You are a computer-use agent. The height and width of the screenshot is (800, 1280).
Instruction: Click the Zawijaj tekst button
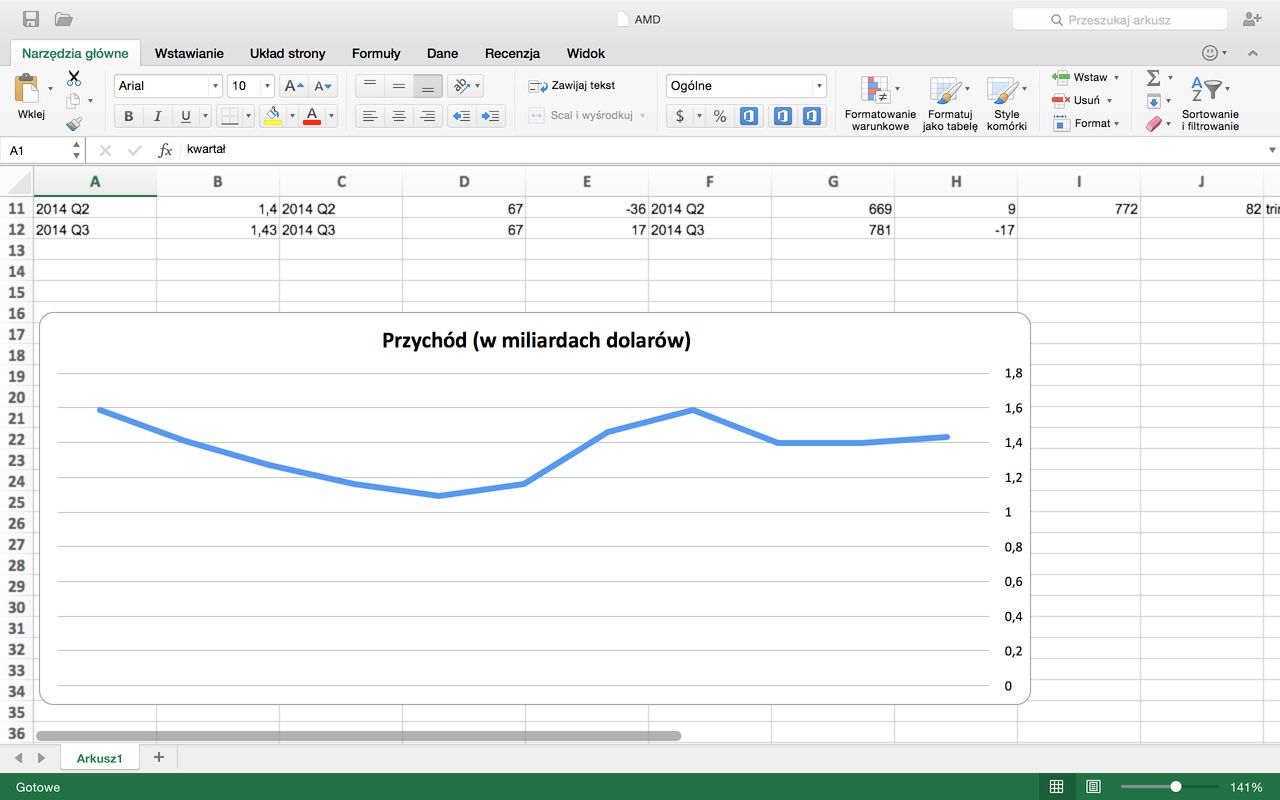tap(572, 86)
